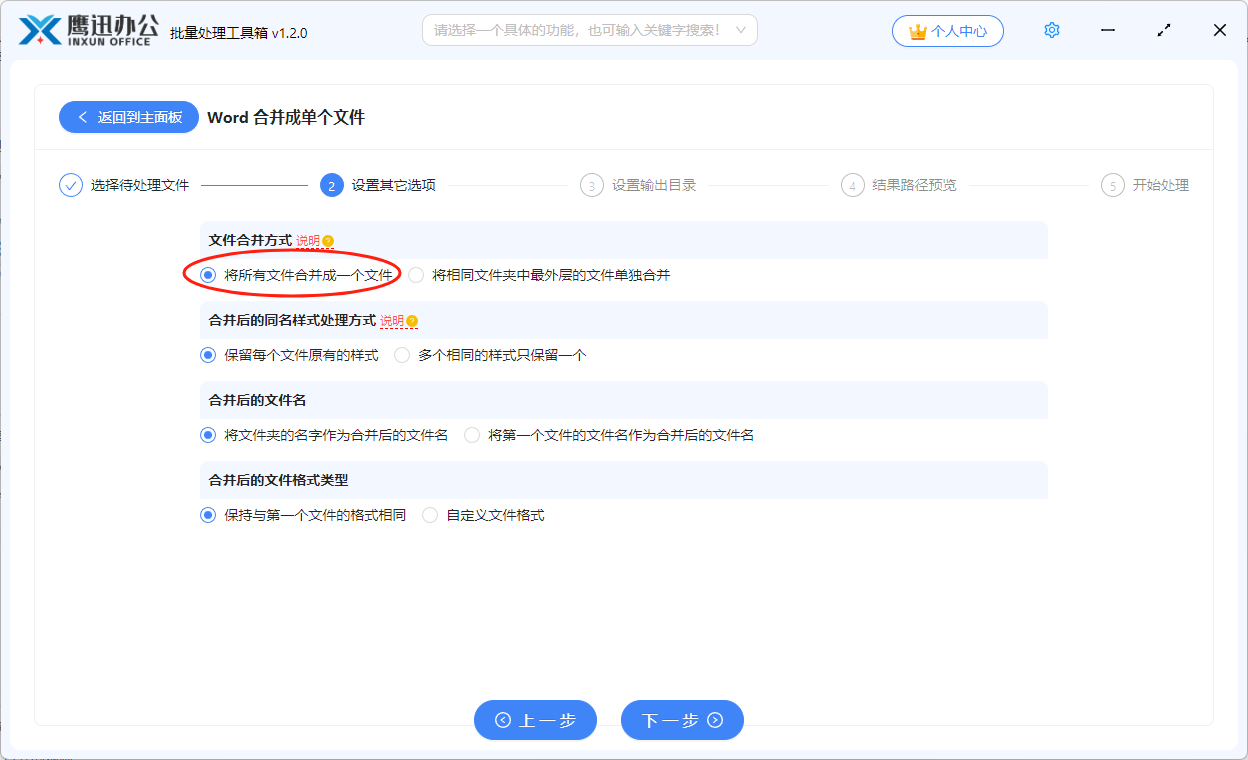1248x760 pixels.
Task: Click 下一步 button
Action: coord(682,720)
